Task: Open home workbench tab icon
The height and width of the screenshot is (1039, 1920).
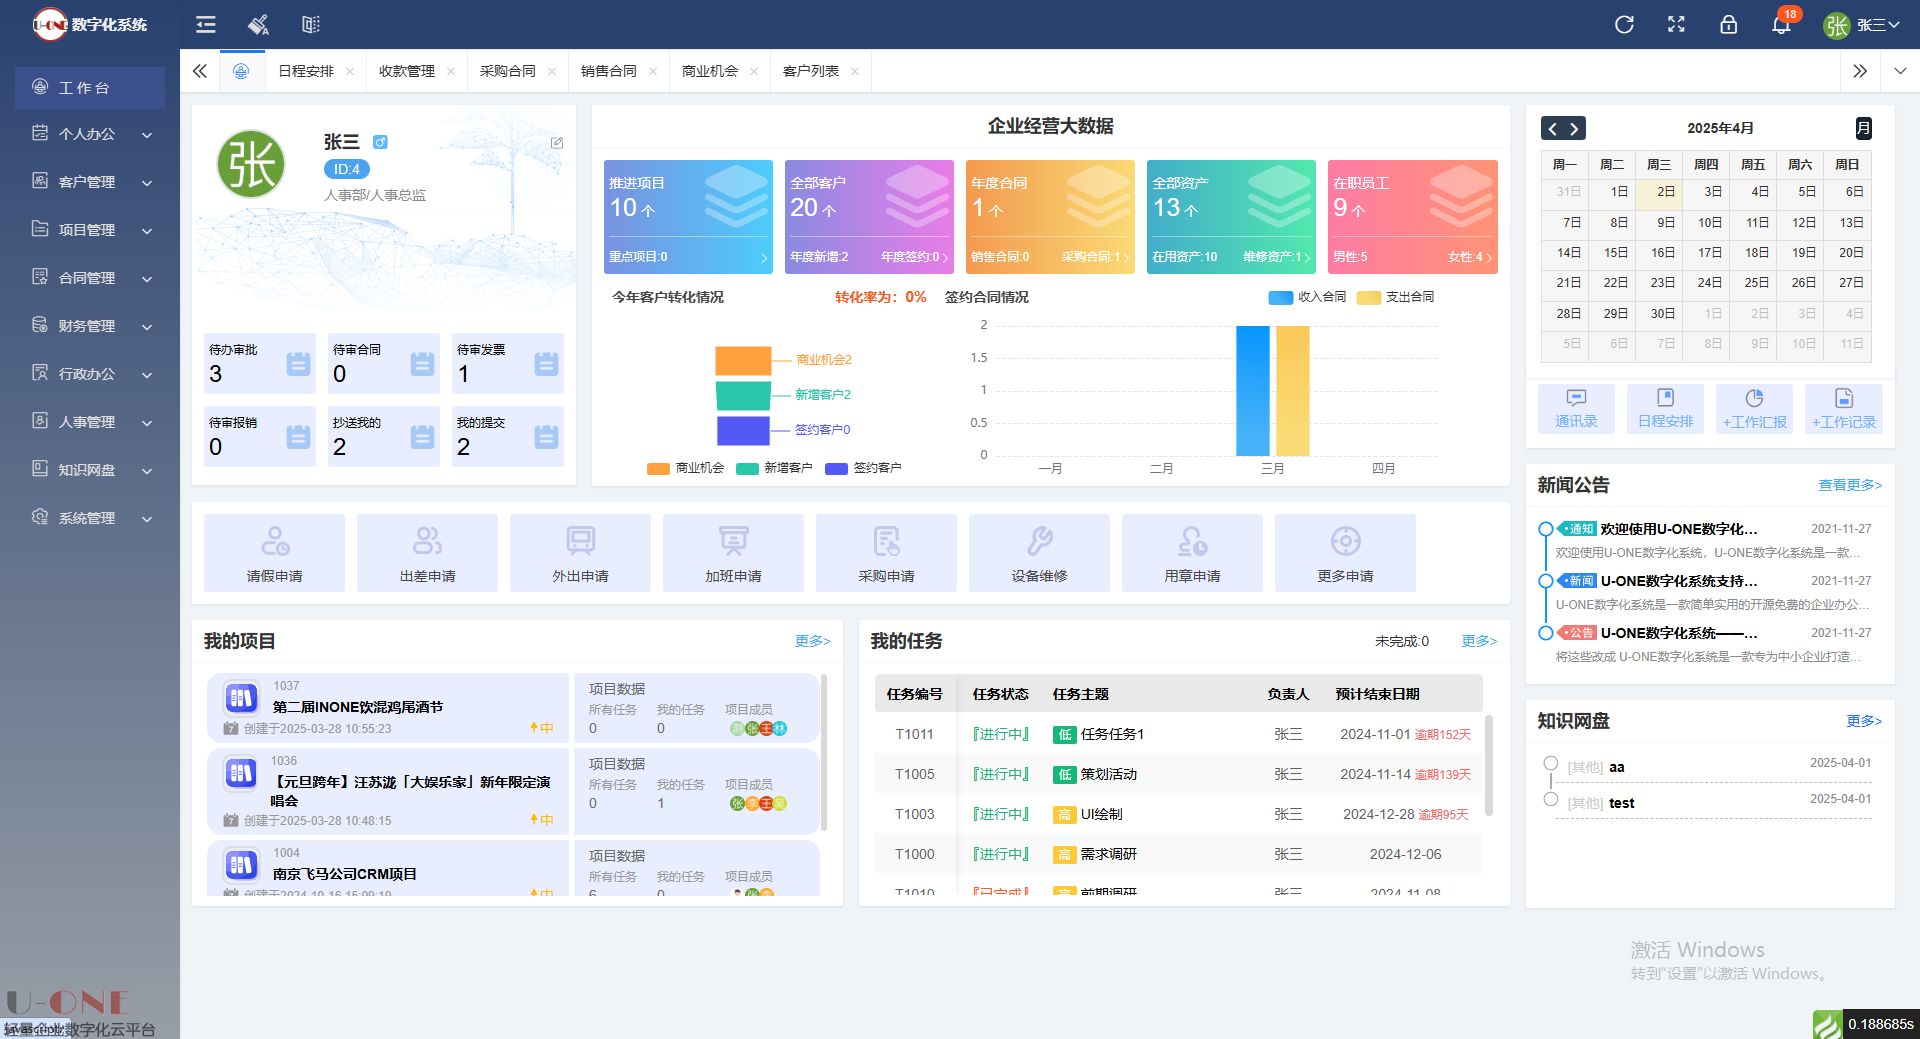Action: (241, 71)
